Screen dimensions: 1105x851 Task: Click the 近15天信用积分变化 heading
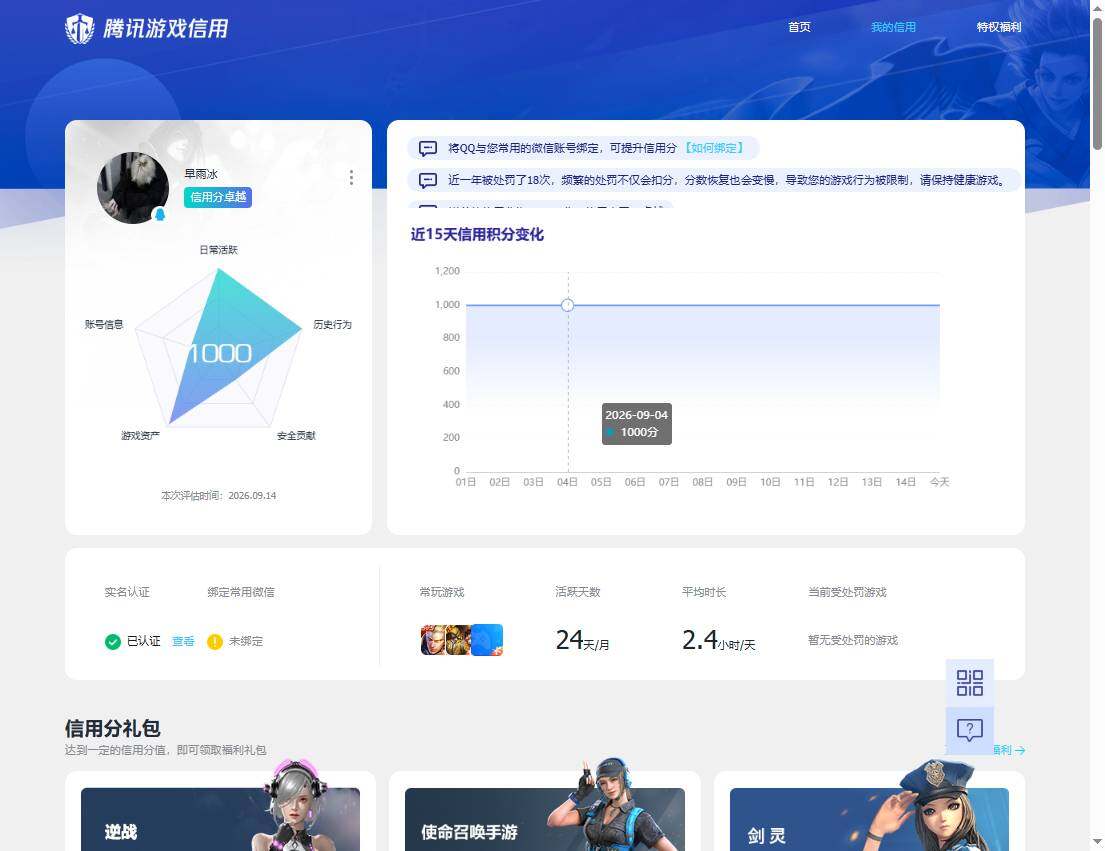pyautogui.click(x=477, y=235)
